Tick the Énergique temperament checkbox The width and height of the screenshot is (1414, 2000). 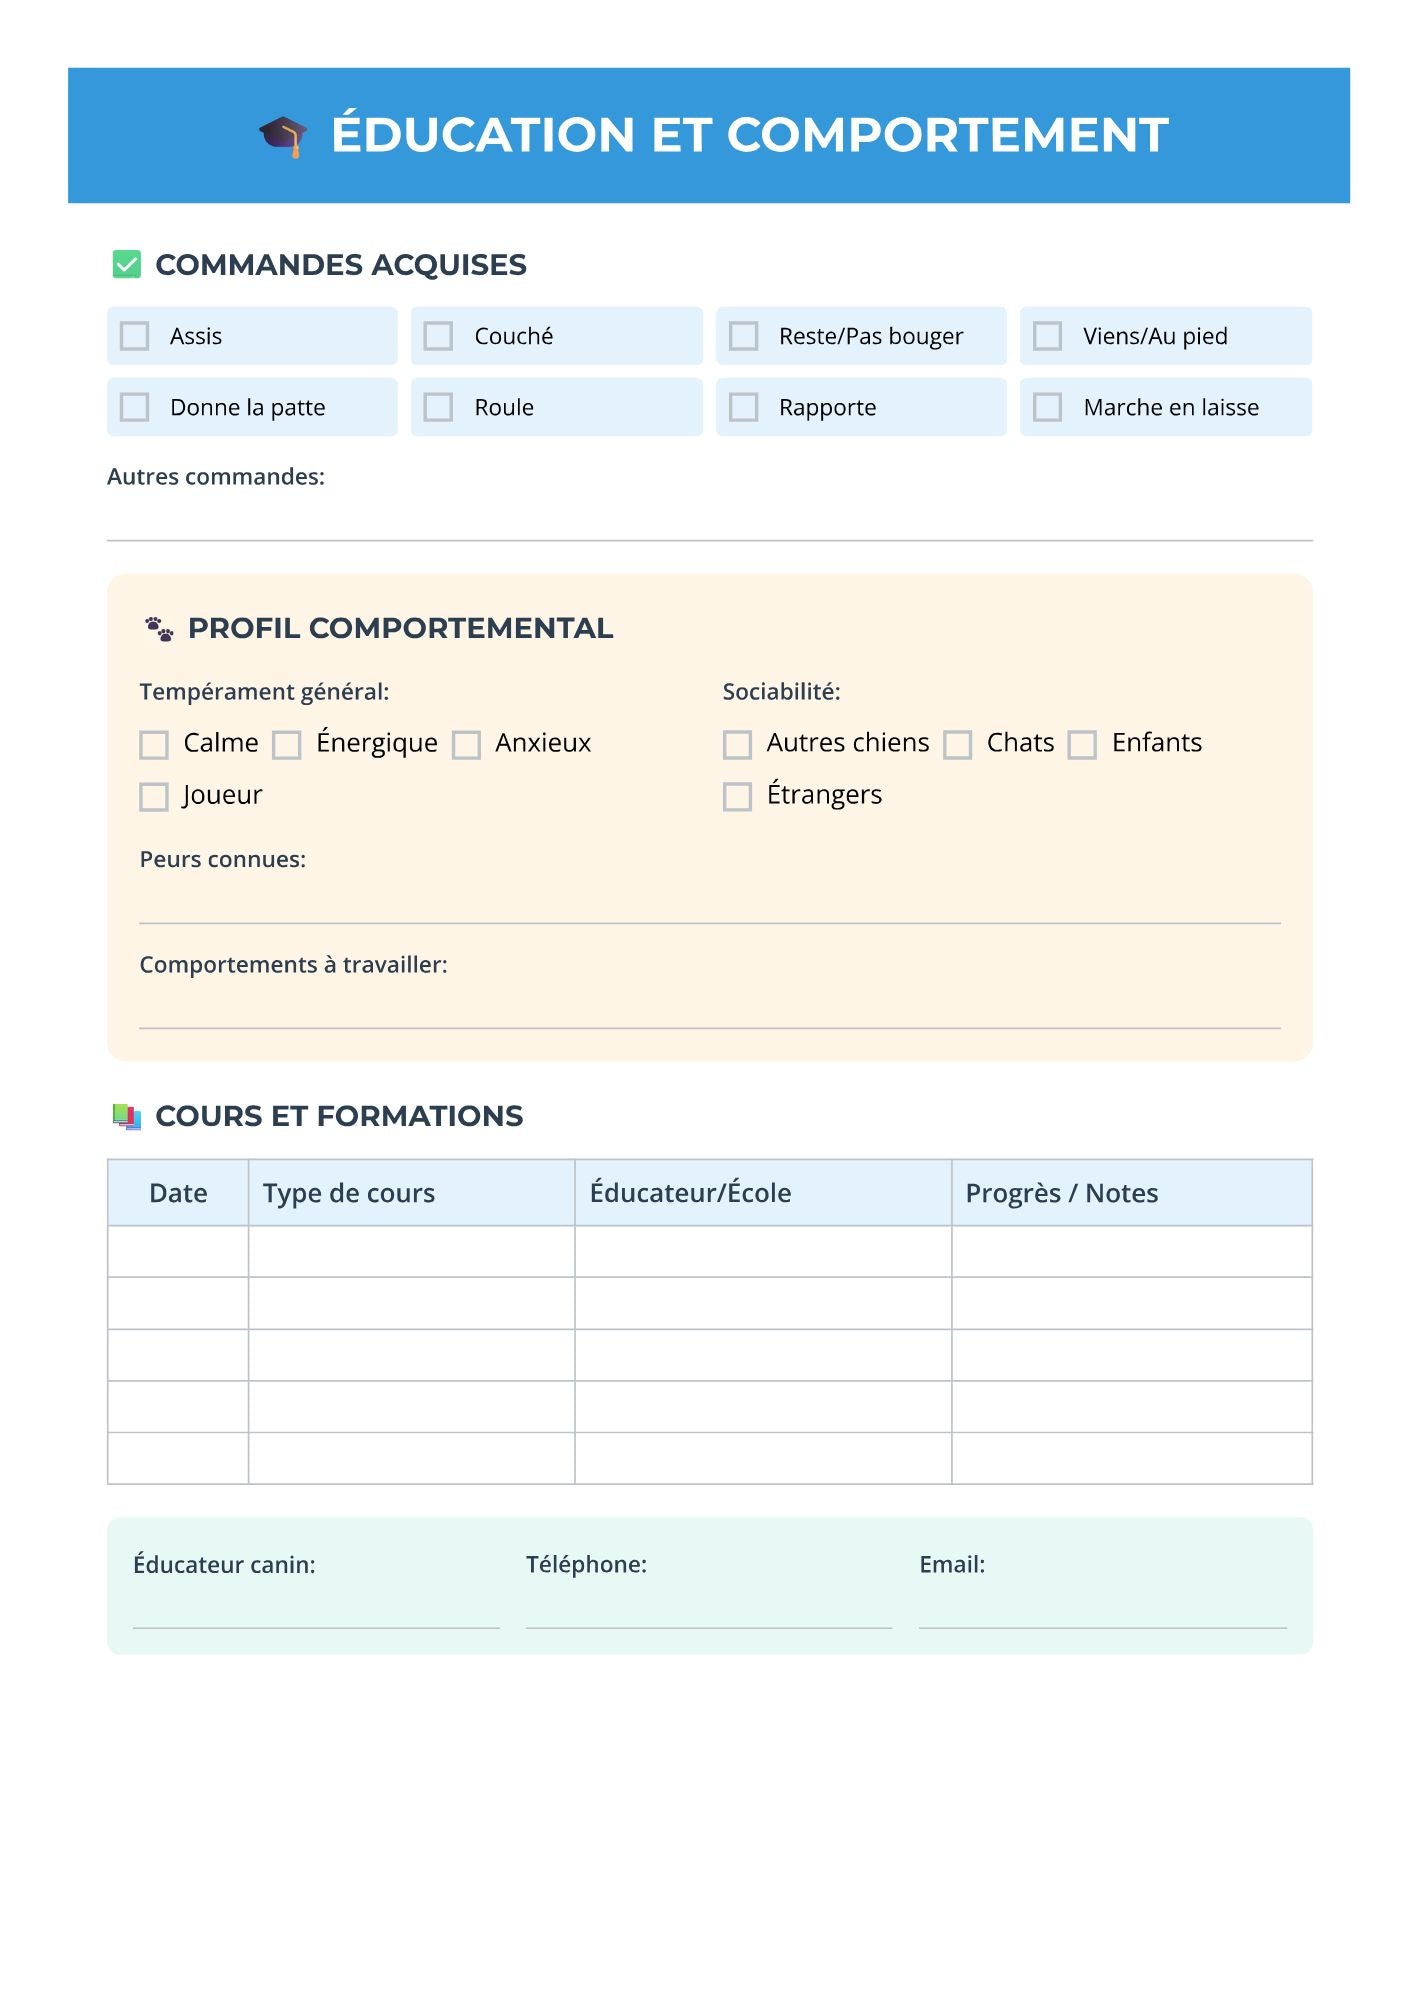click(287, 745)
